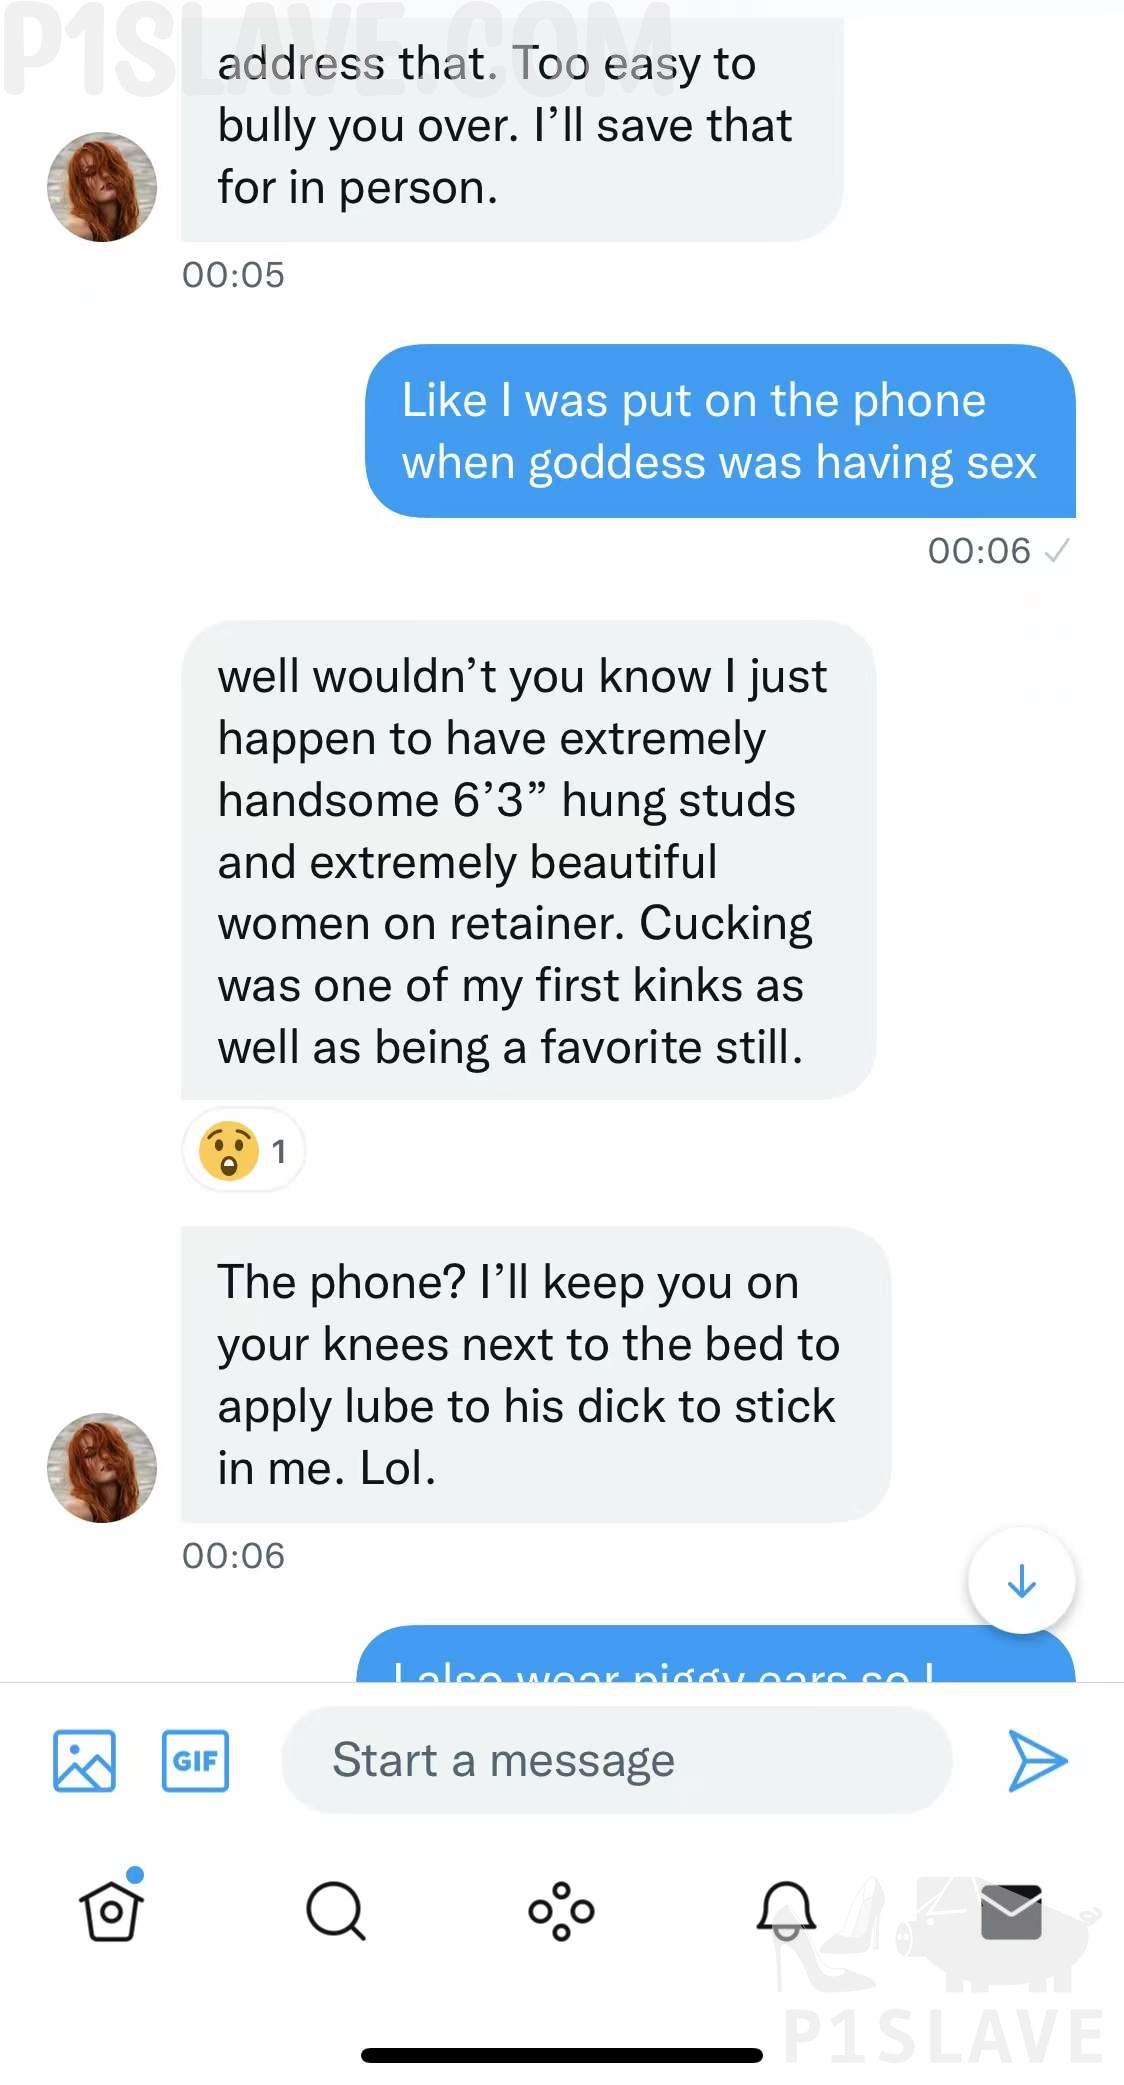Image resolution: width=1124 pixels, height=2085 pixels.
Task: Tap the 00:05 timestamp
Action: (x=233, y=275)
